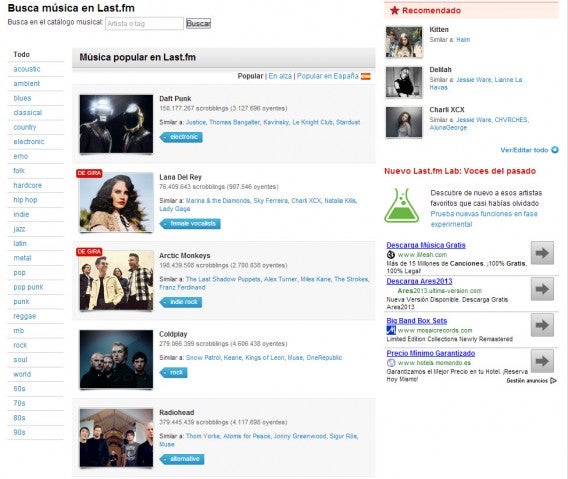The height and width of the screenshot is (479, 568).
Task: Click the arrow button beside Descarga Ares2013 ad
Action: [542, 289]
